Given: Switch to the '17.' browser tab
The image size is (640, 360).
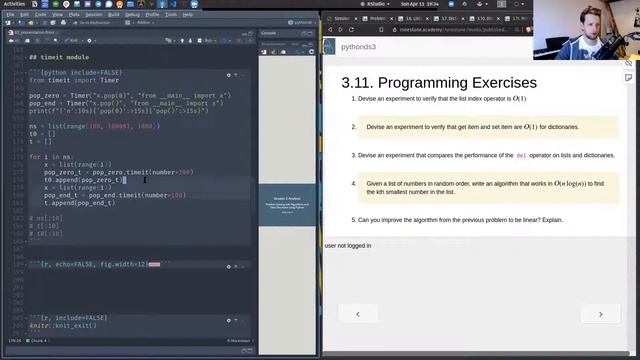Looking at the screenshot, I should (448, 18).
